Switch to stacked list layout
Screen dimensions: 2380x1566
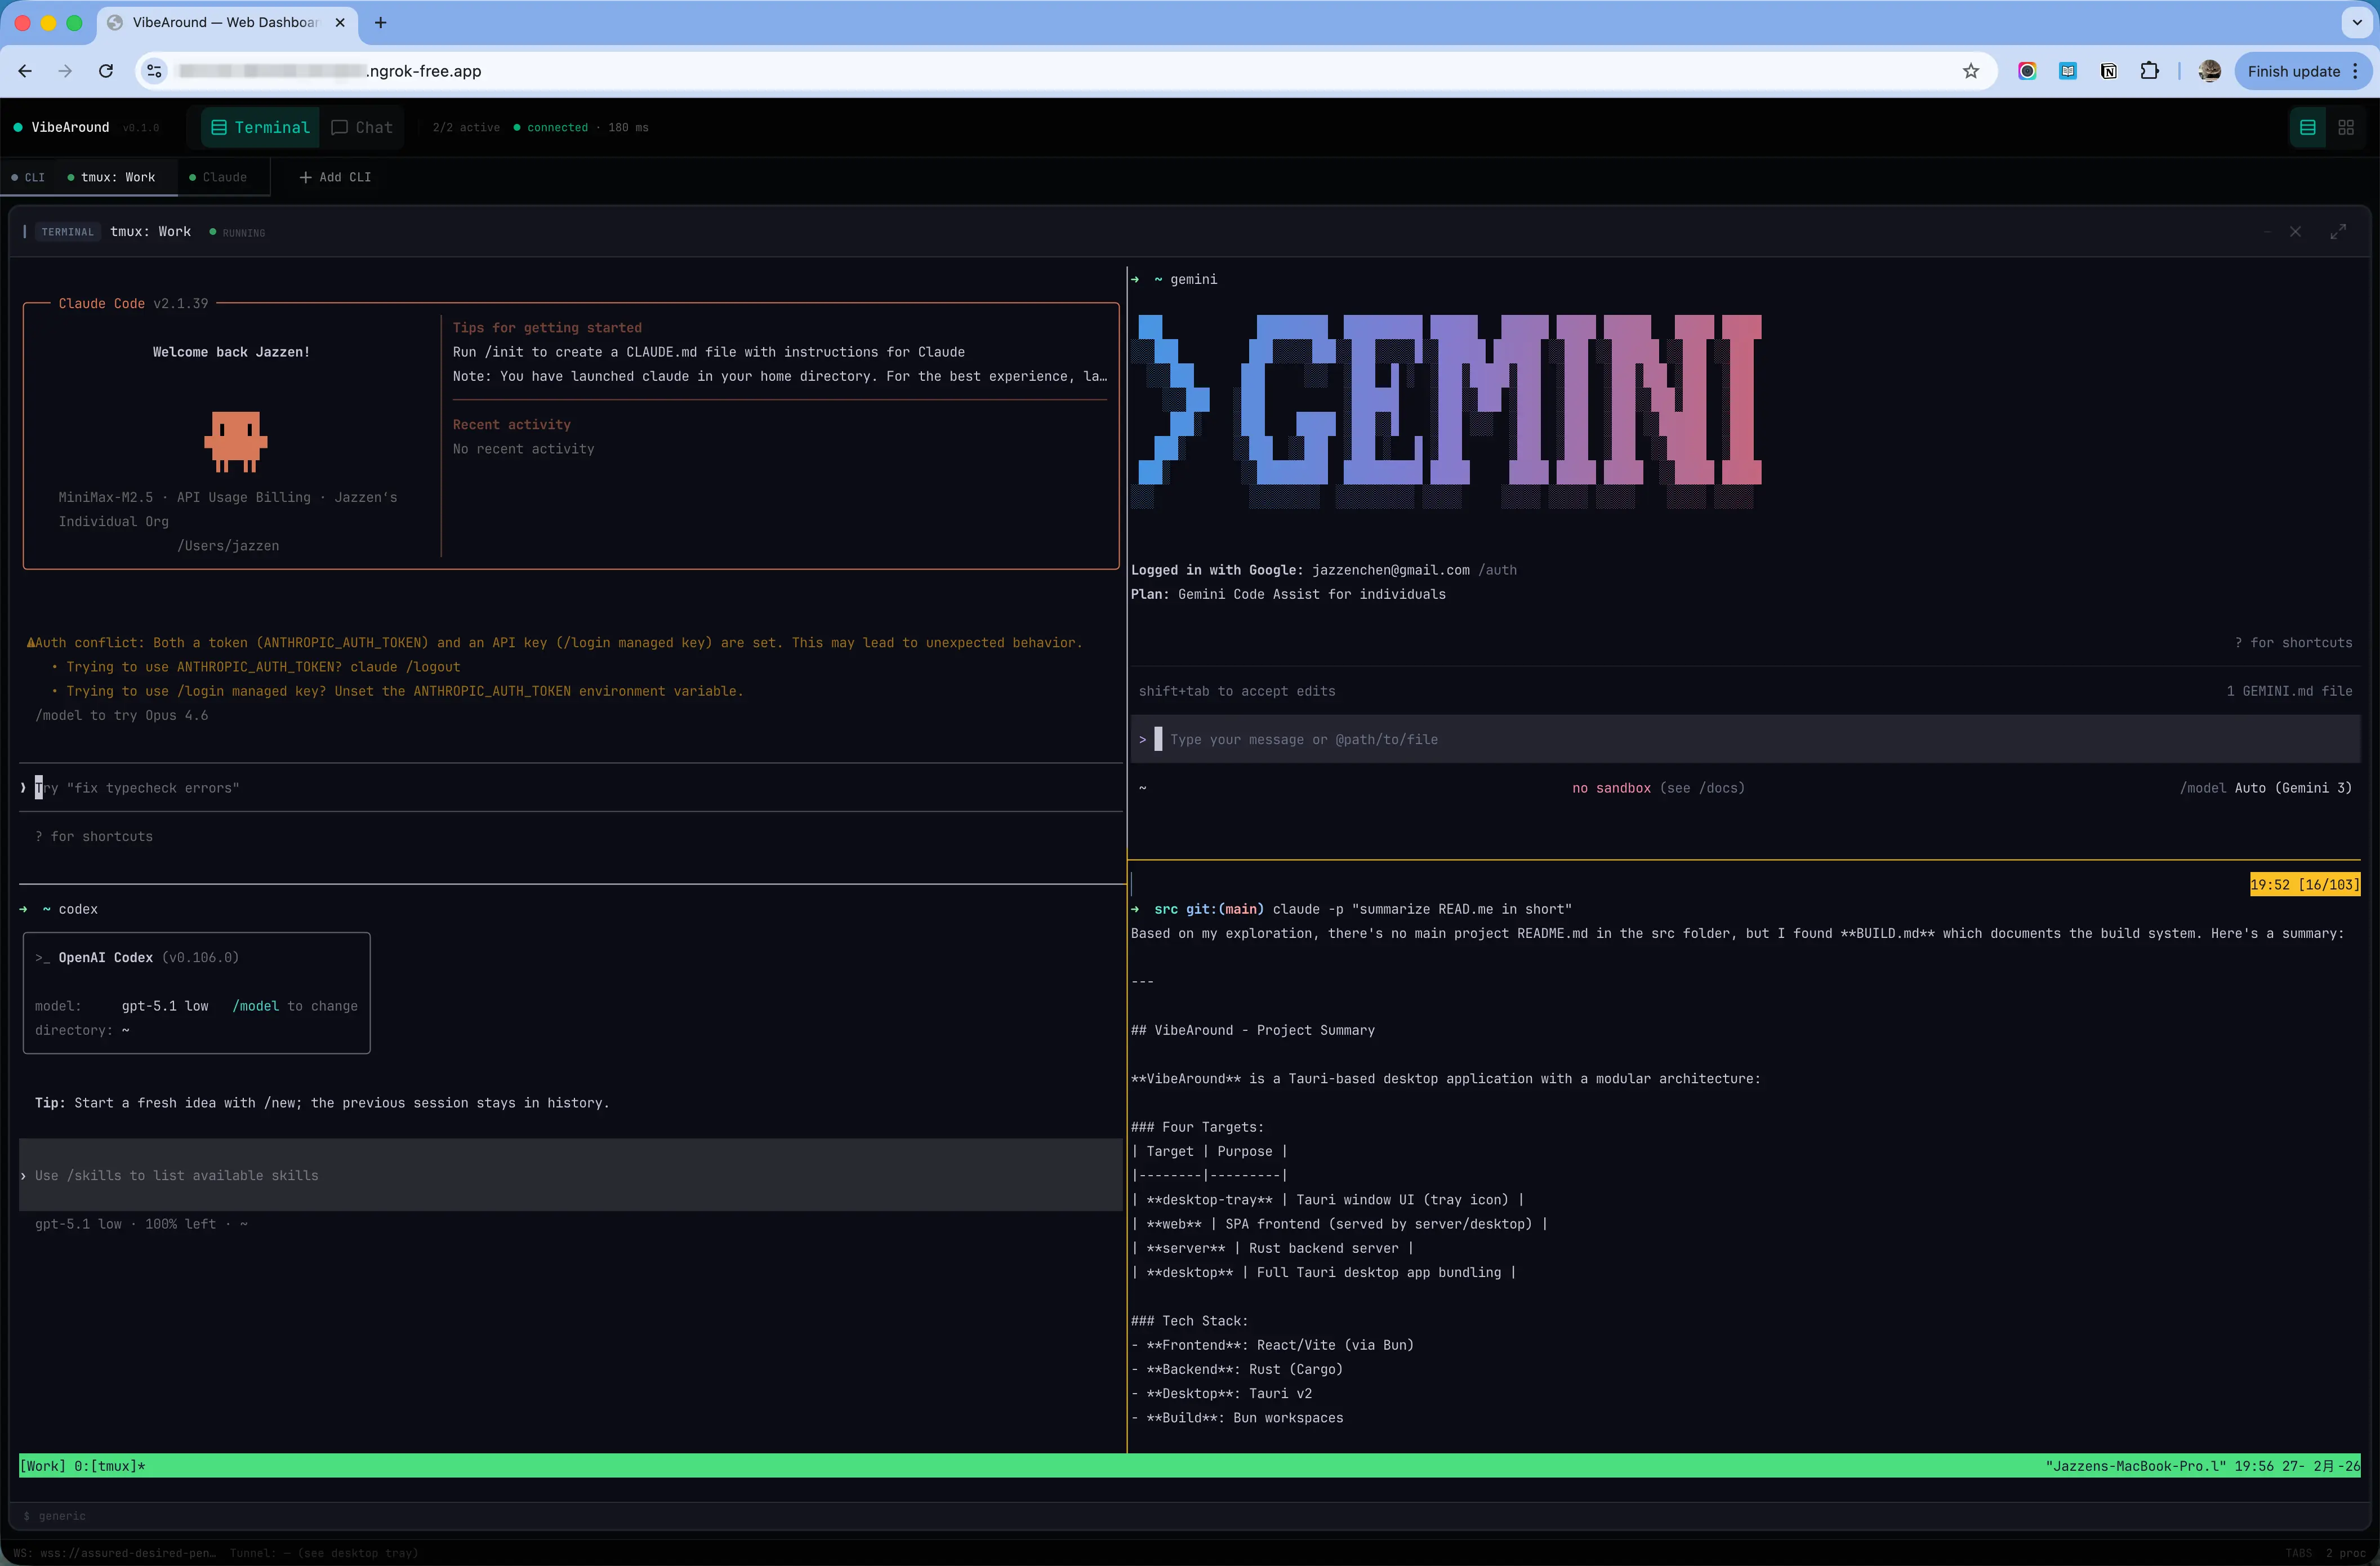point(2308,127)
